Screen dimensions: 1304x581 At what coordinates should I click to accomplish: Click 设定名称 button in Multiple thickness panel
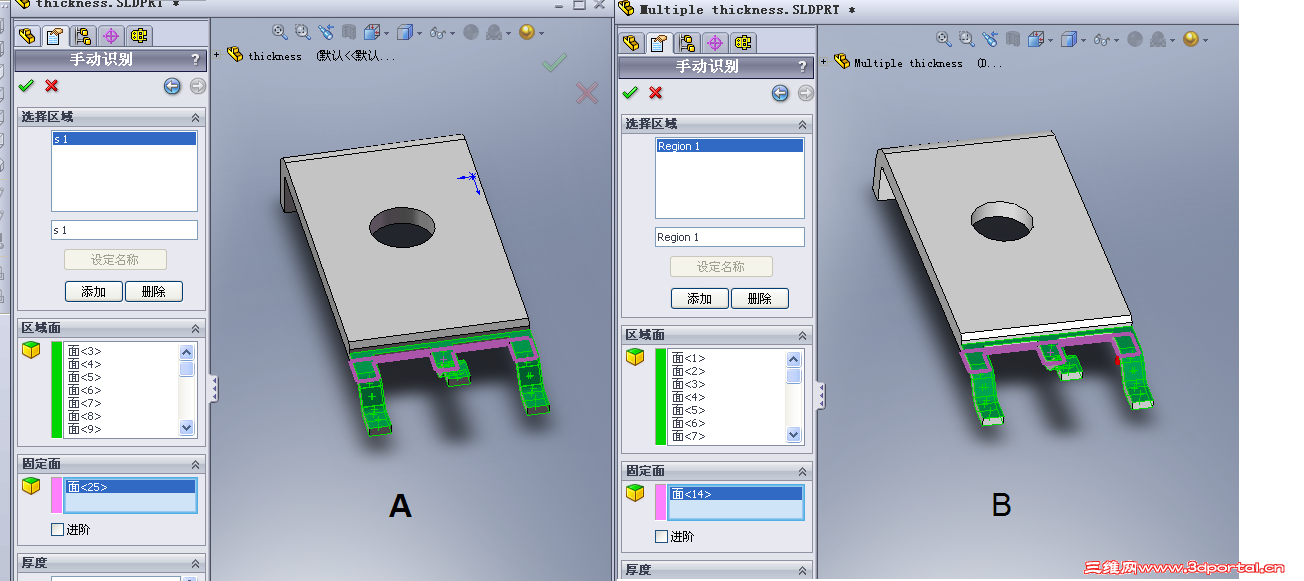pyautogui.click(x=721, y=266)
